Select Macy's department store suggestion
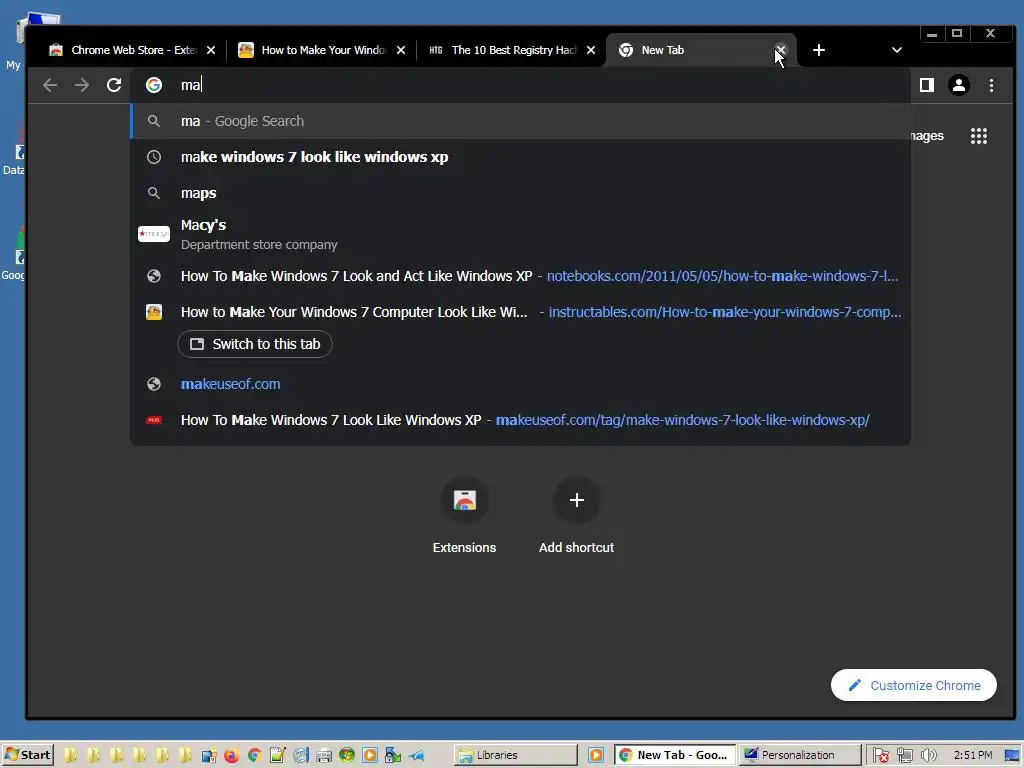1024x768 pixels. point(520,234)
